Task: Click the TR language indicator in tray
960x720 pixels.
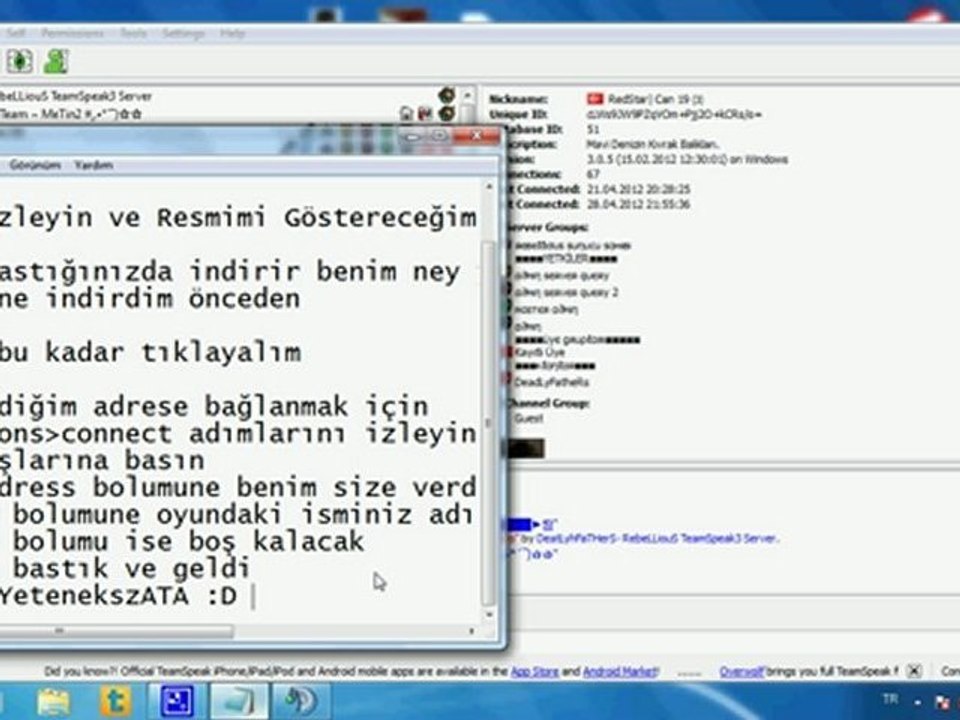Action: click(891, 699)
